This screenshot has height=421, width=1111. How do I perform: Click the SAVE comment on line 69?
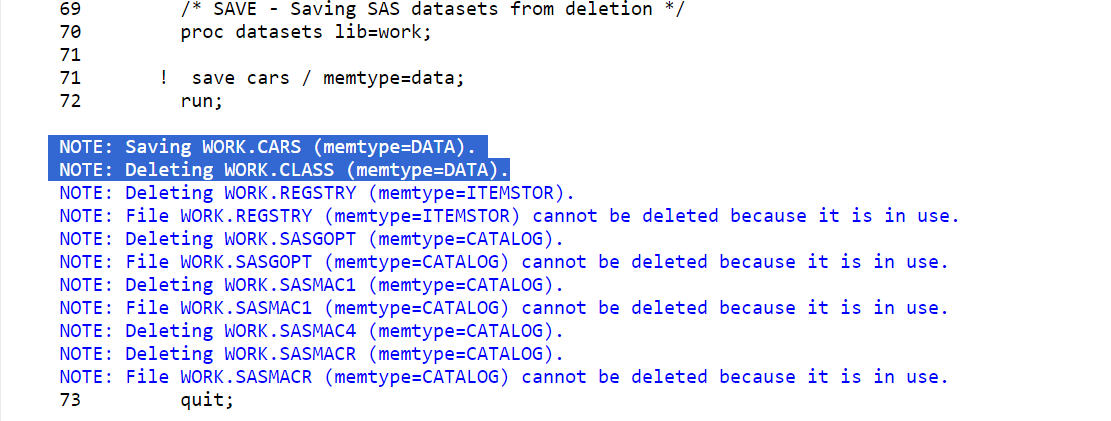tap(432, 10)
